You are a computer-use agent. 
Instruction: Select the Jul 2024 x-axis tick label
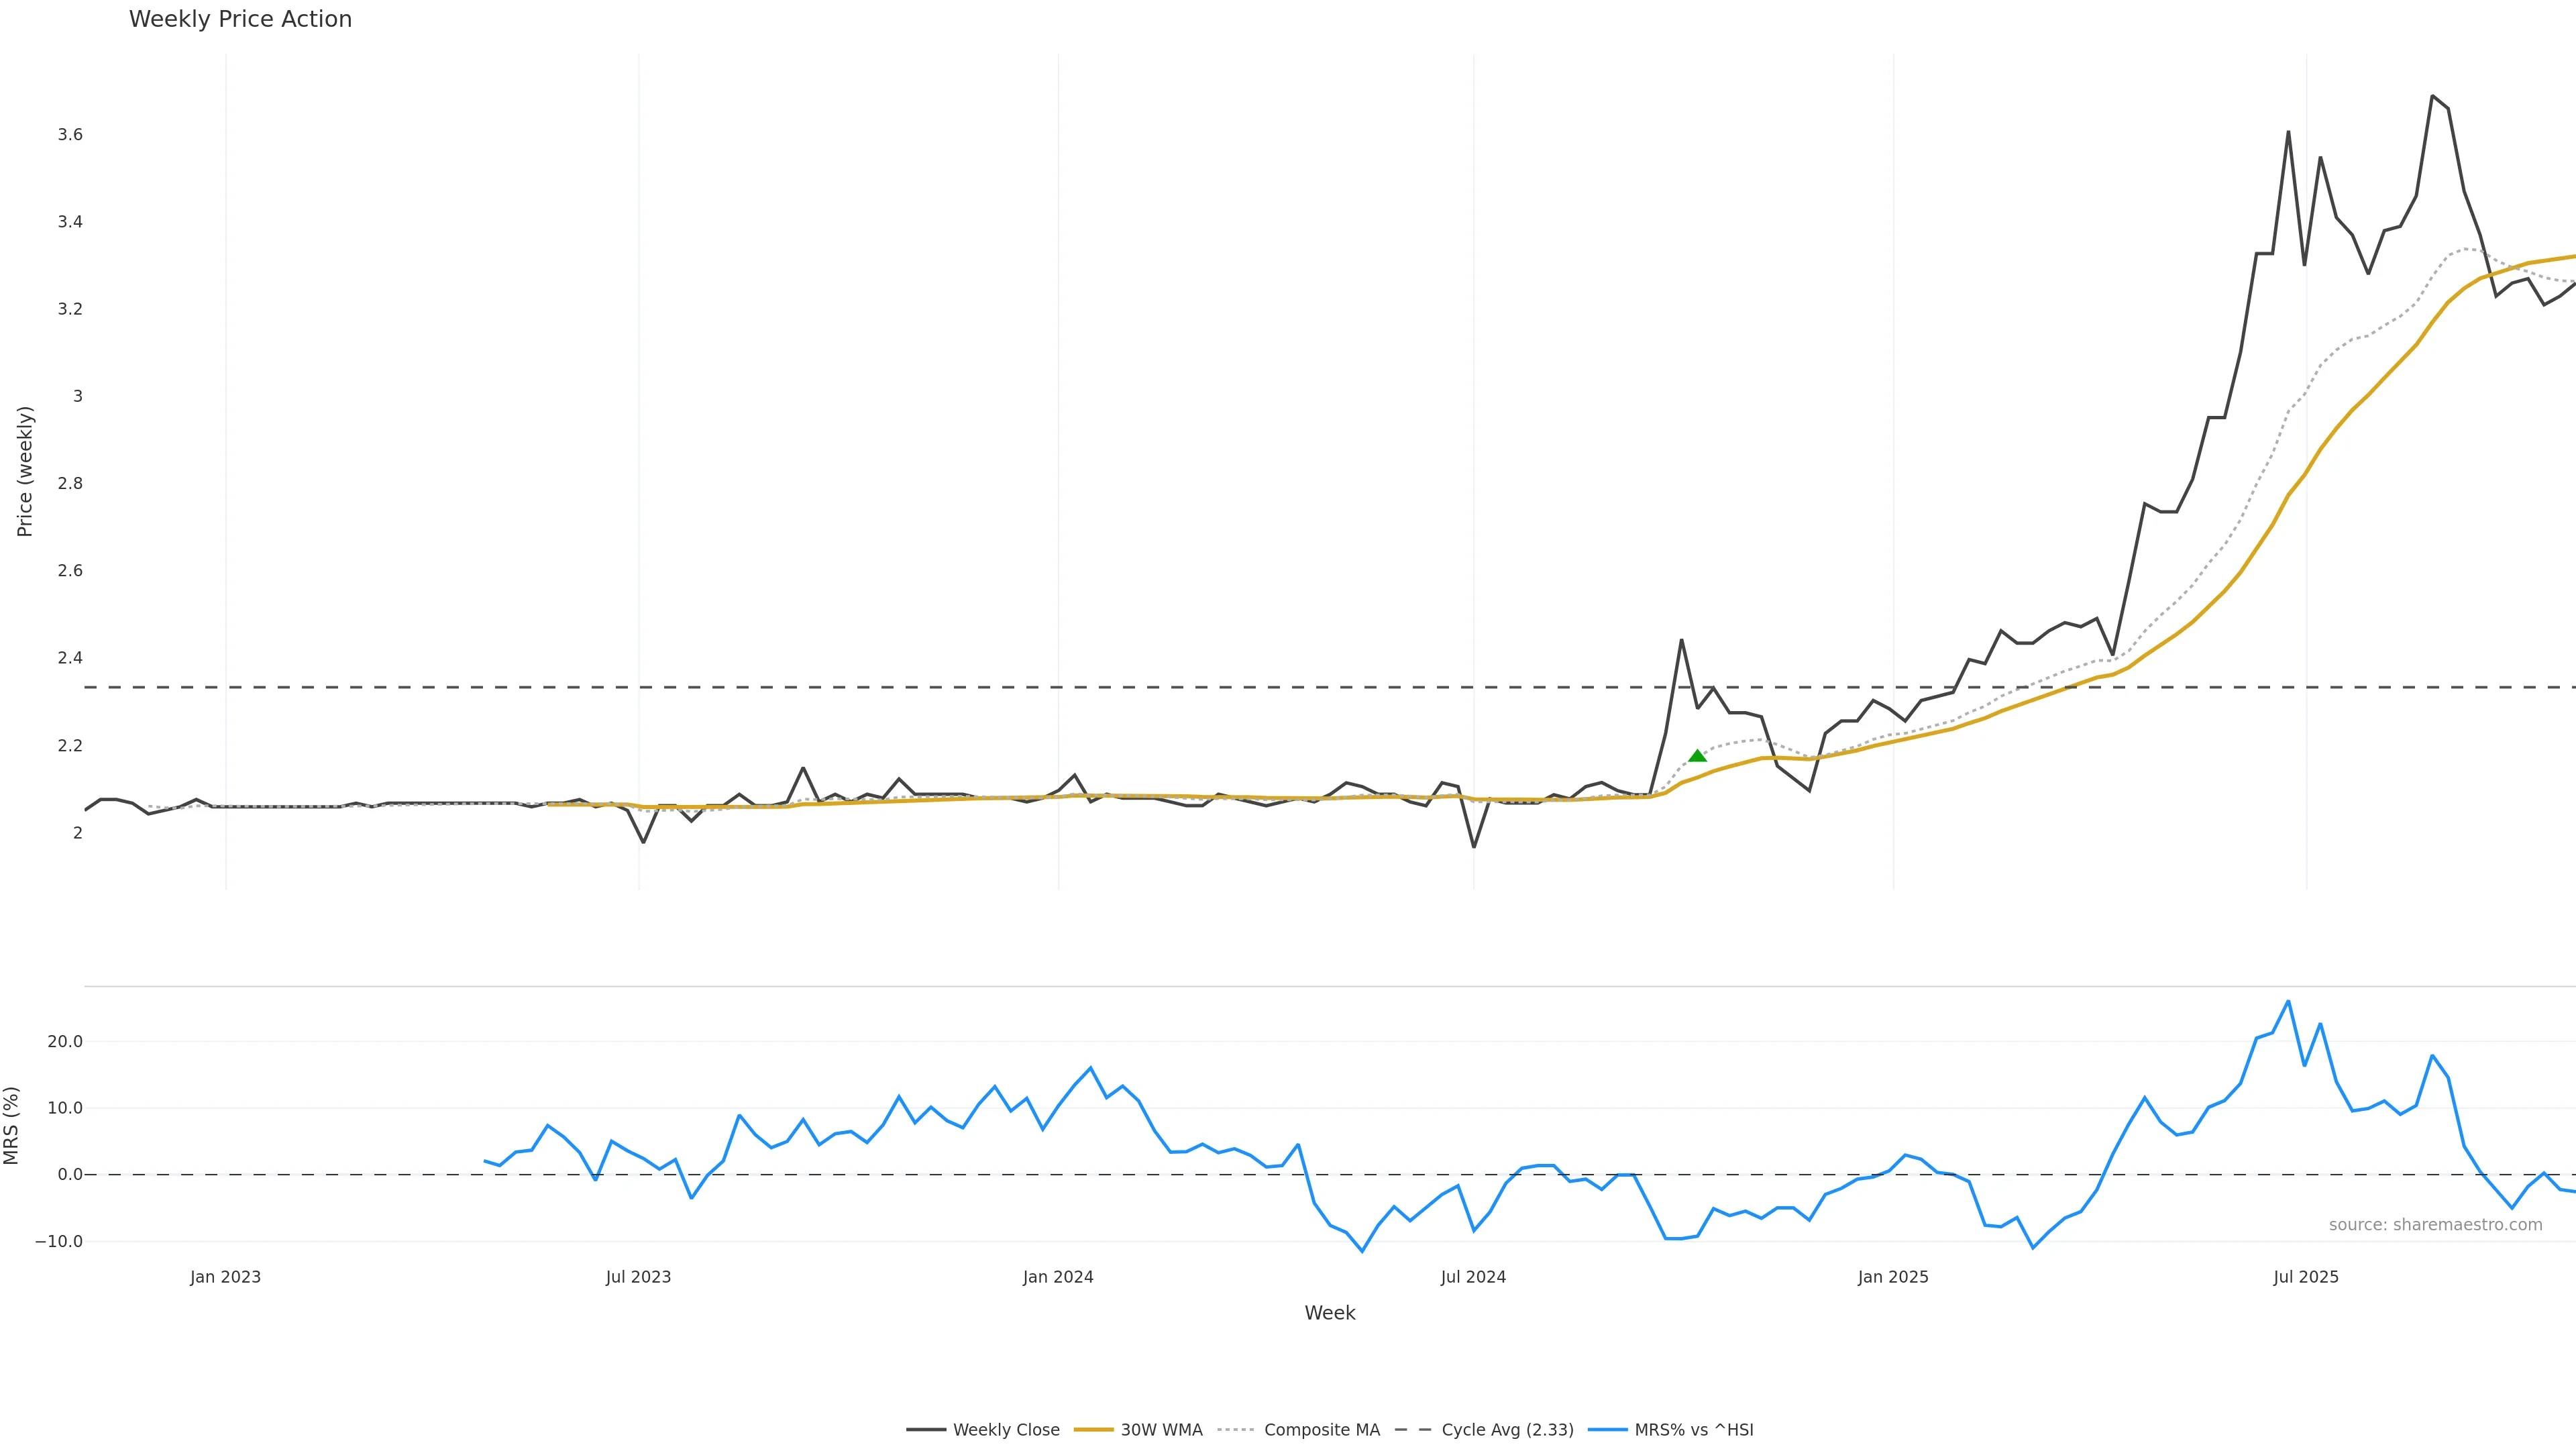1473,1277
